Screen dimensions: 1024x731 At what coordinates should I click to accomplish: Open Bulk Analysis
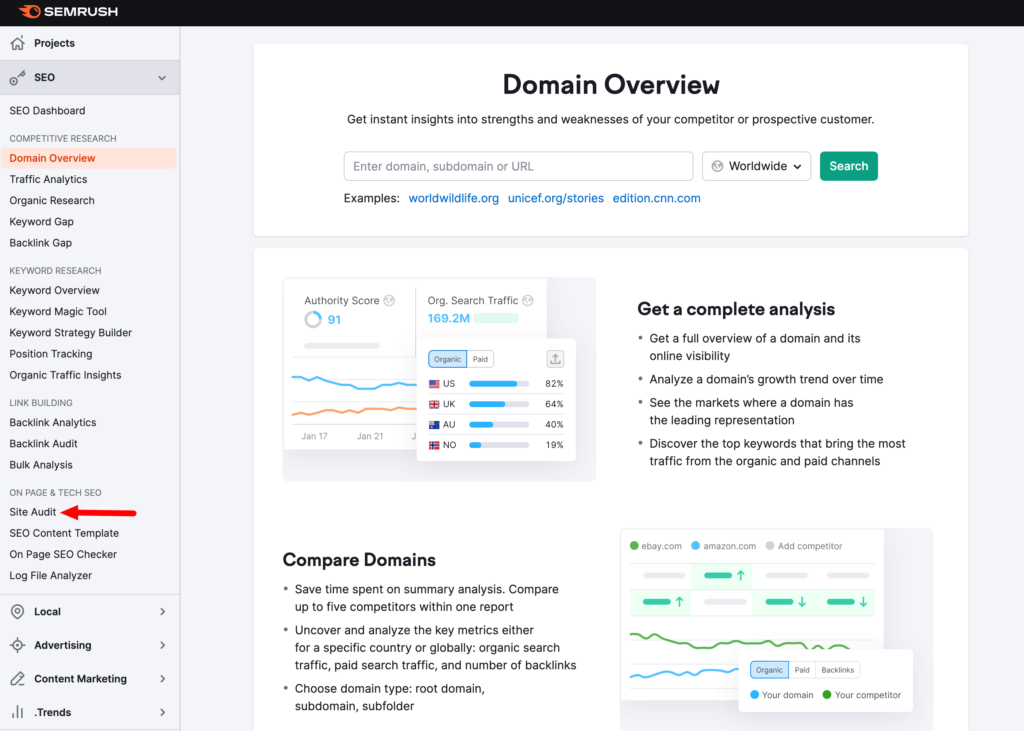click(40, 465)
